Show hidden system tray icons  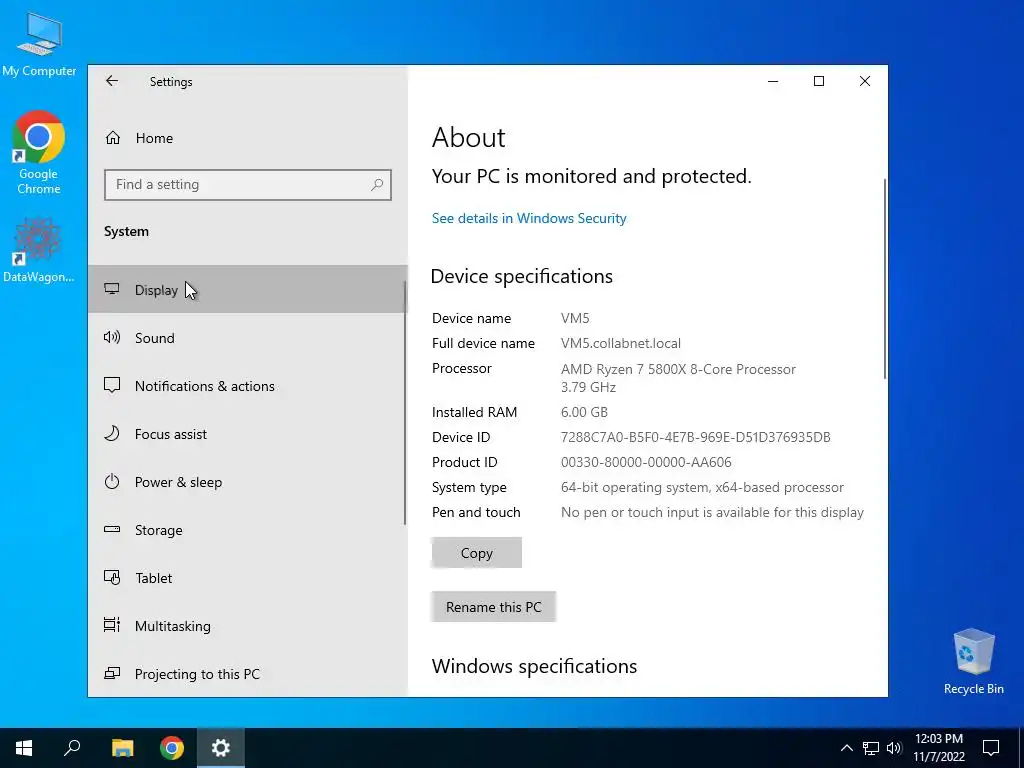(846, 748)
